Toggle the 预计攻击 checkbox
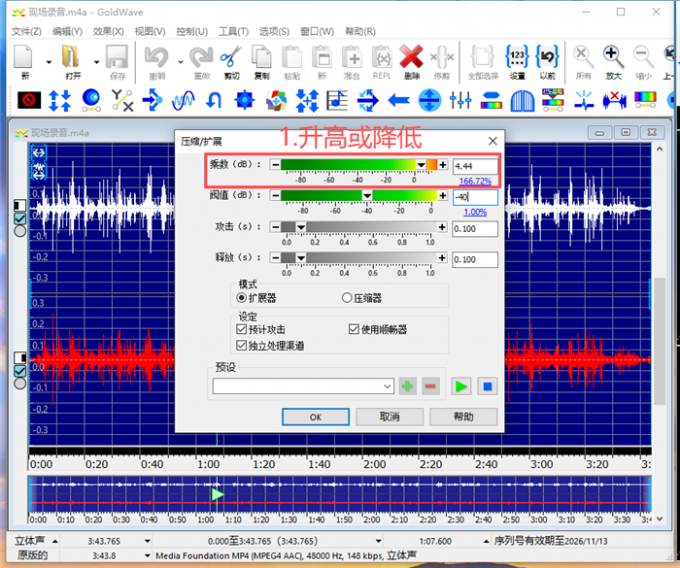The height and width of the screenshot is (568, 680). pos(241,329)
